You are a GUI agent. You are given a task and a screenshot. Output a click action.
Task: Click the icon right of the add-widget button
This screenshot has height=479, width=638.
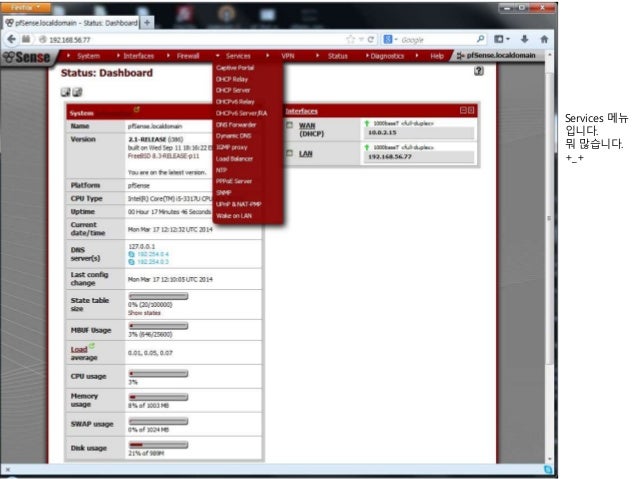(77, 92)
